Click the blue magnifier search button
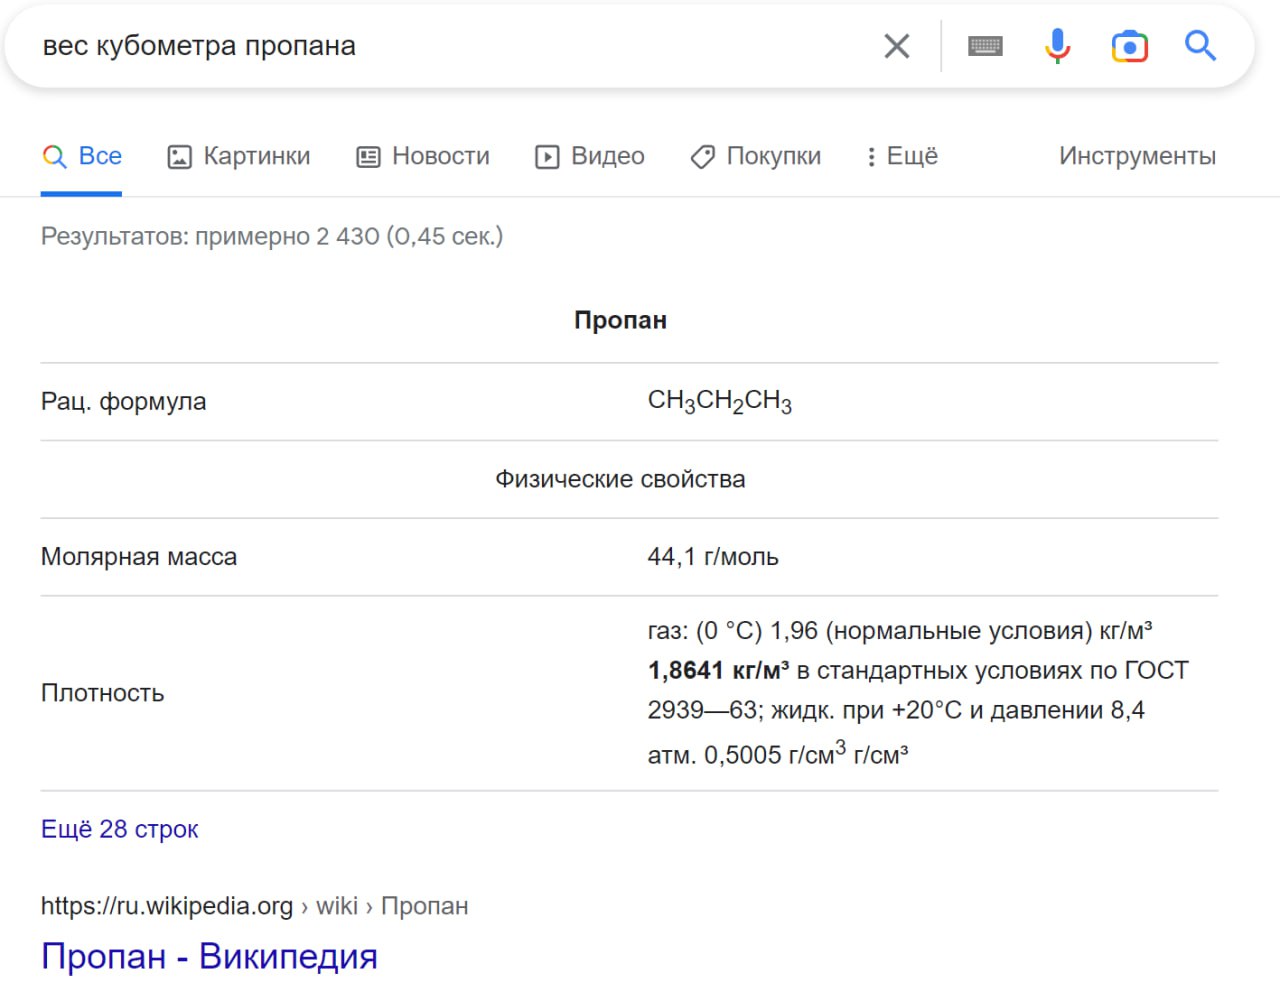1280x1001 pixels. click(1200, 46)
